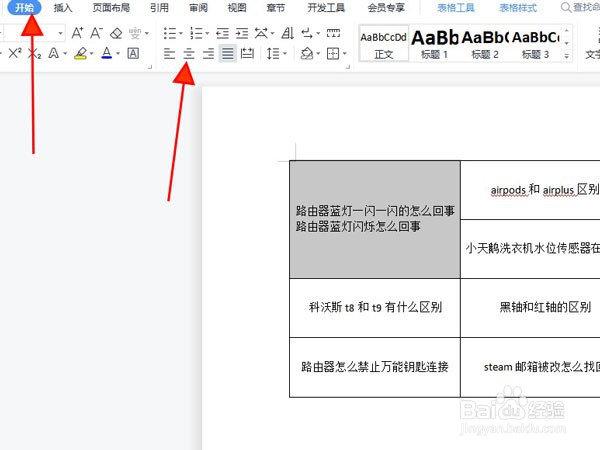Insert a bulleted list

(x=170, y=33)
